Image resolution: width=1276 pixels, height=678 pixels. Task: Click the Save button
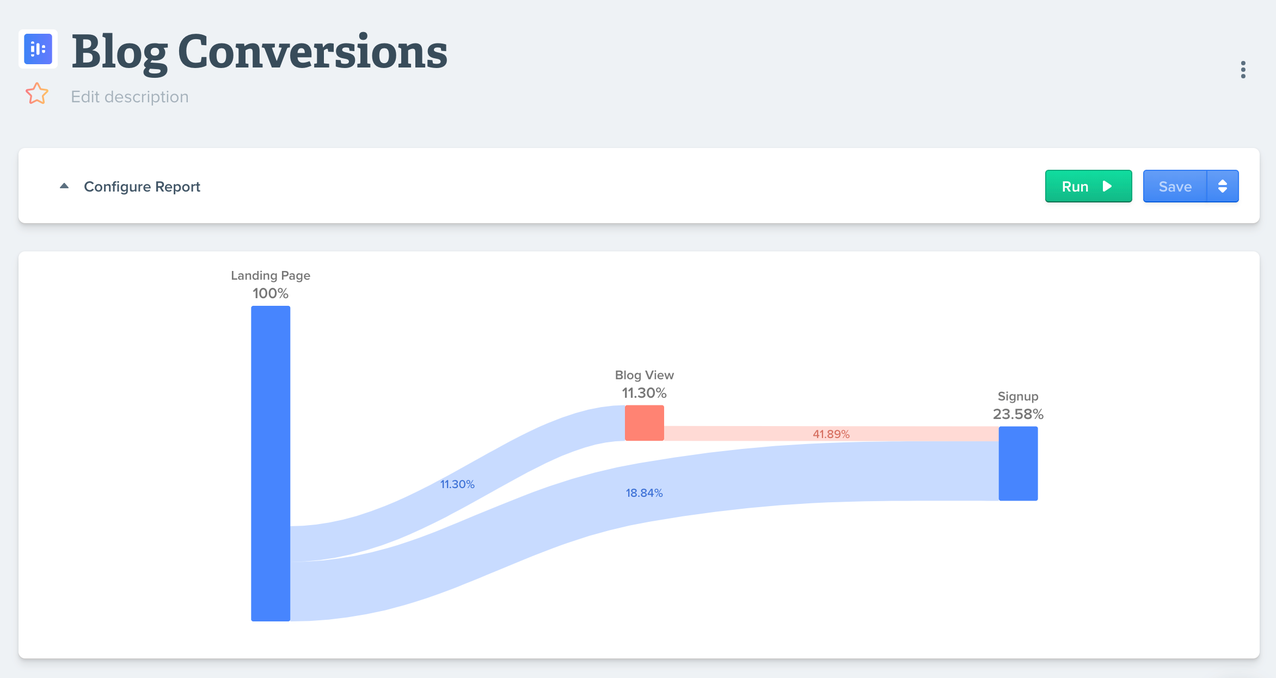click(1175, 186)
